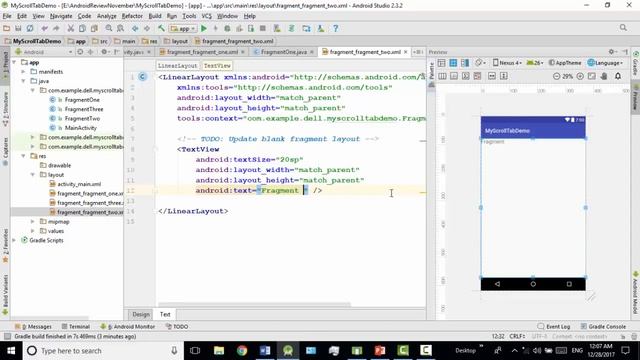This screenshot has width=640, height=360.
Task: Open the screen orientation dropdown
Action: click(x=480, y=63)
